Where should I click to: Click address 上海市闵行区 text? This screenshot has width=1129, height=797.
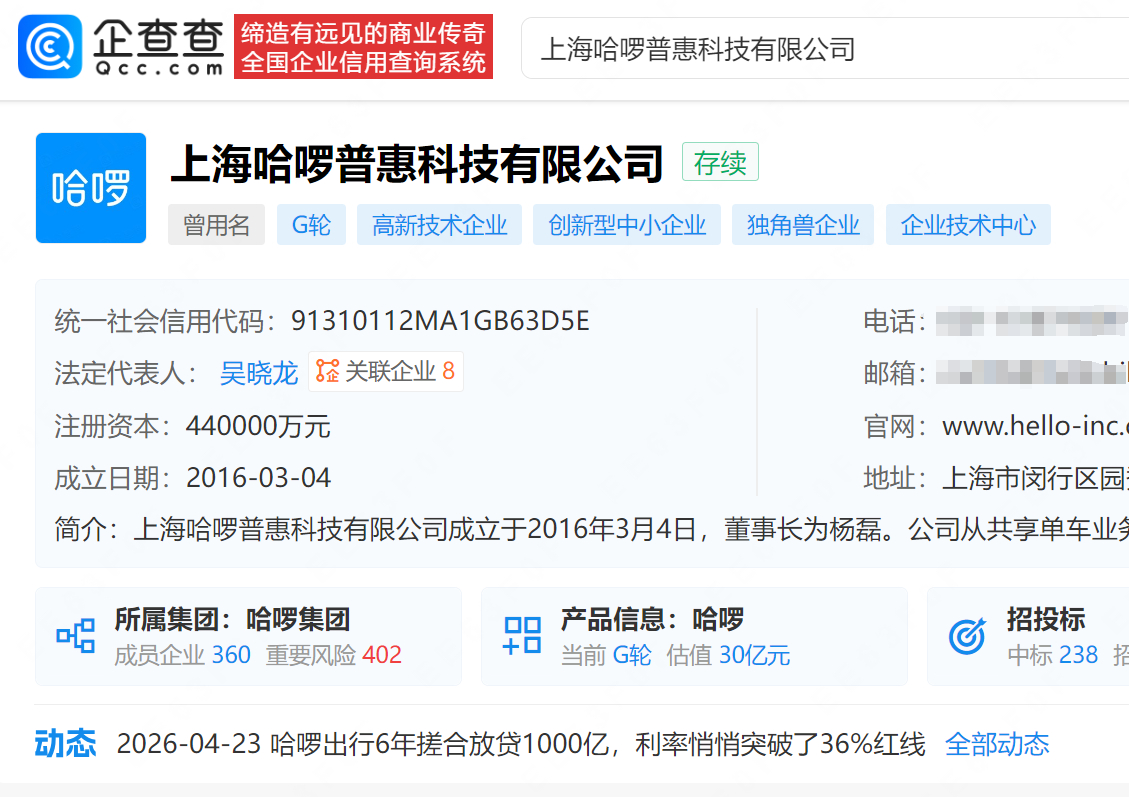(1035, 478)
